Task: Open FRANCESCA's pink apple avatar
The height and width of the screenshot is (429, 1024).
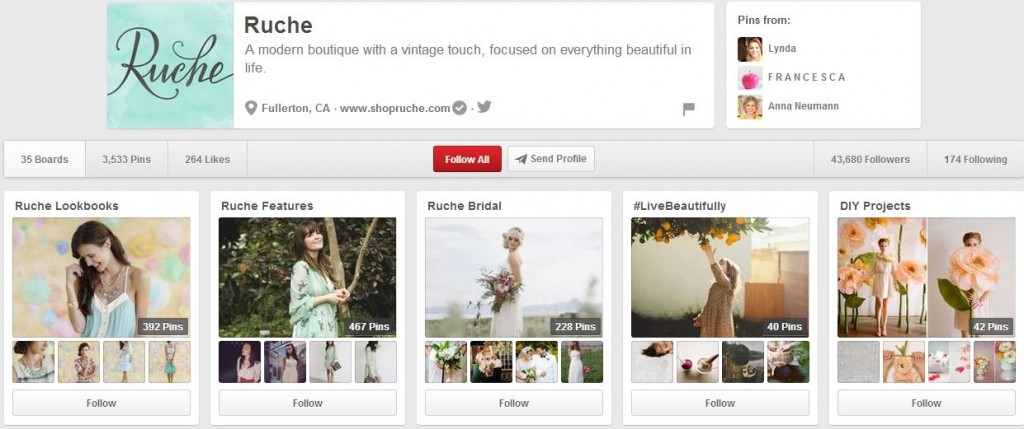Action: tap(750, 78)
